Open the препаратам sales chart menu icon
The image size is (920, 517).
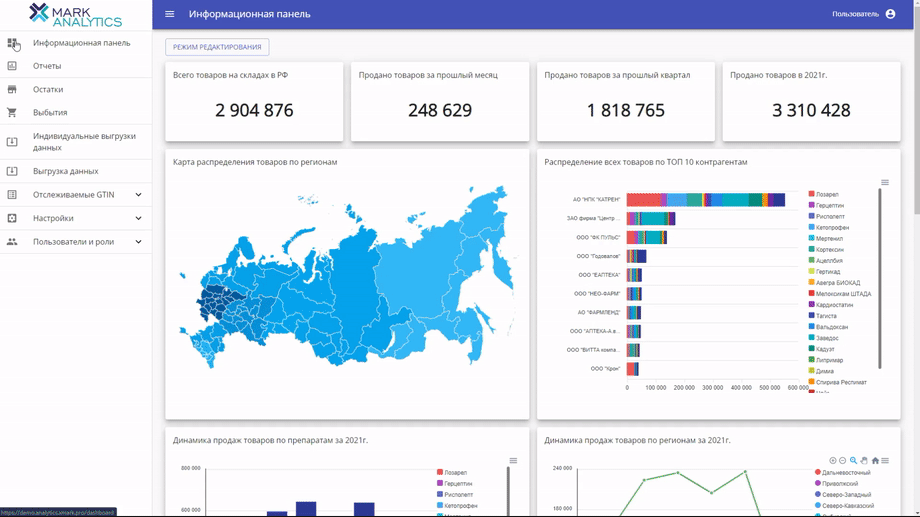[513, 461]
